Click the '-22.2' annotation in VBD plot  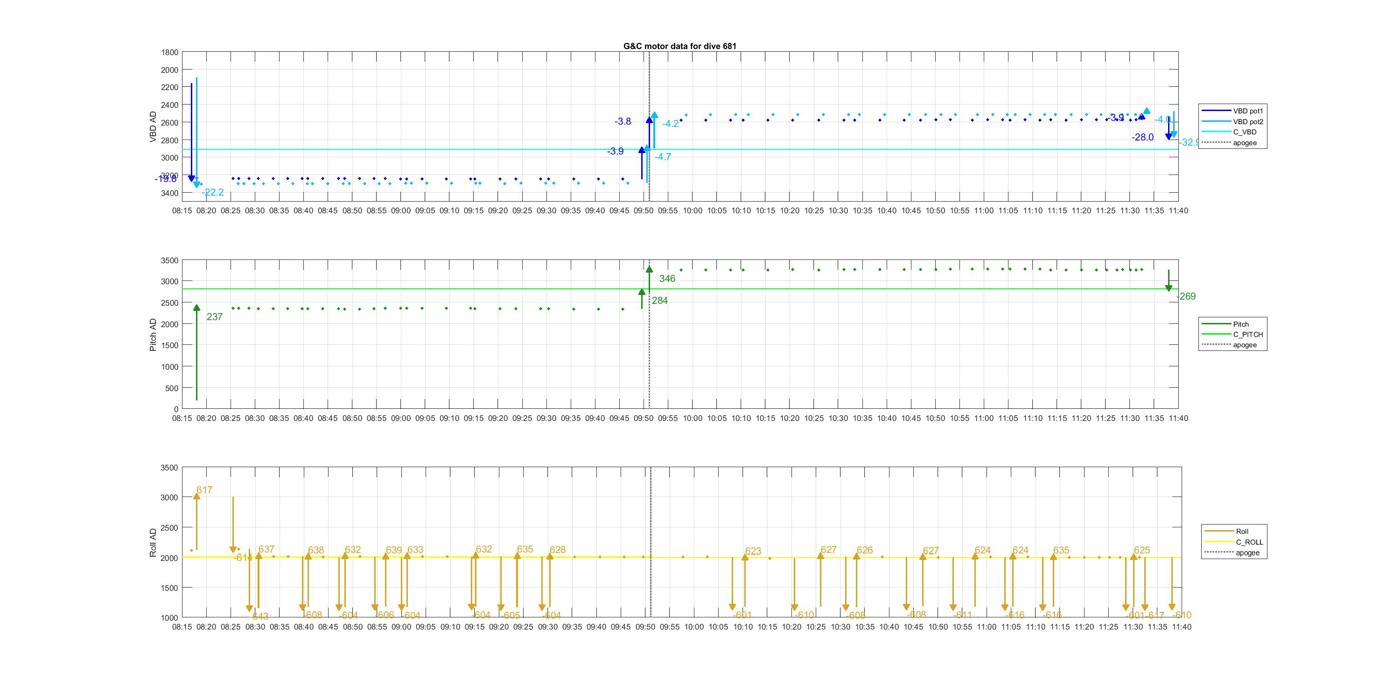[213, 192]
